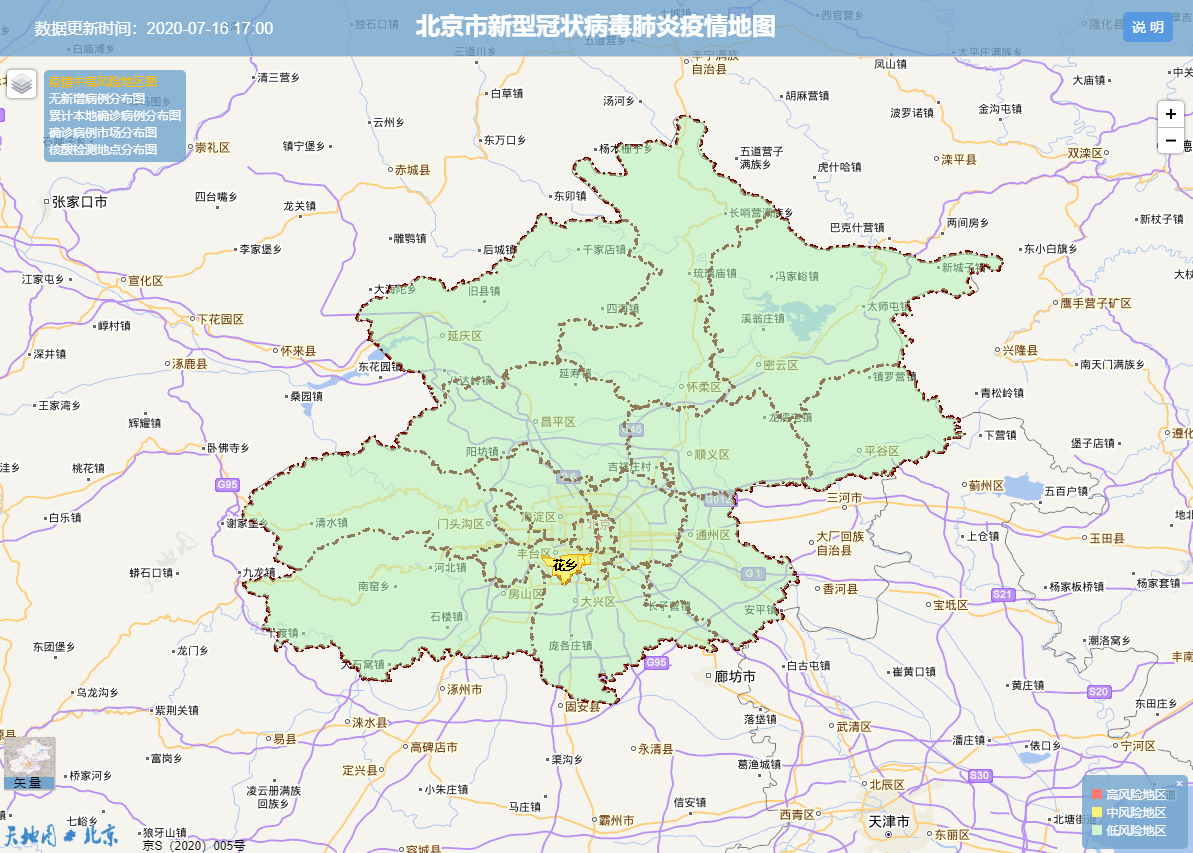
Task: Click the 永清县 label
Action: 656,749
